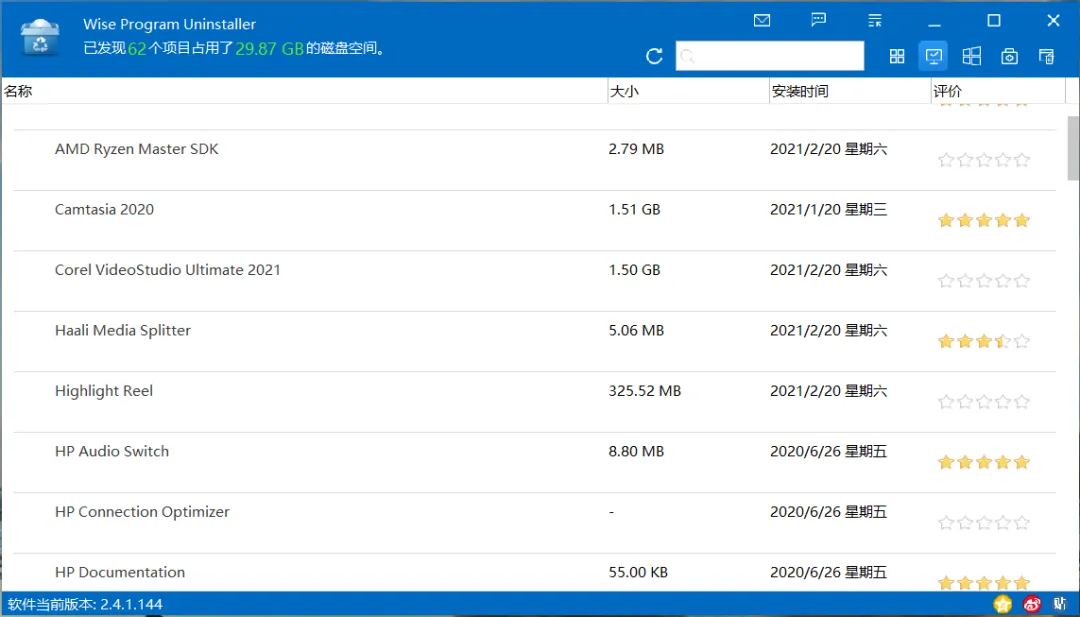Select AMD Ryzen Master SDK entry
Image resolution: width=1080 pixels, height=617 pixels.
(x=534, y=160)
